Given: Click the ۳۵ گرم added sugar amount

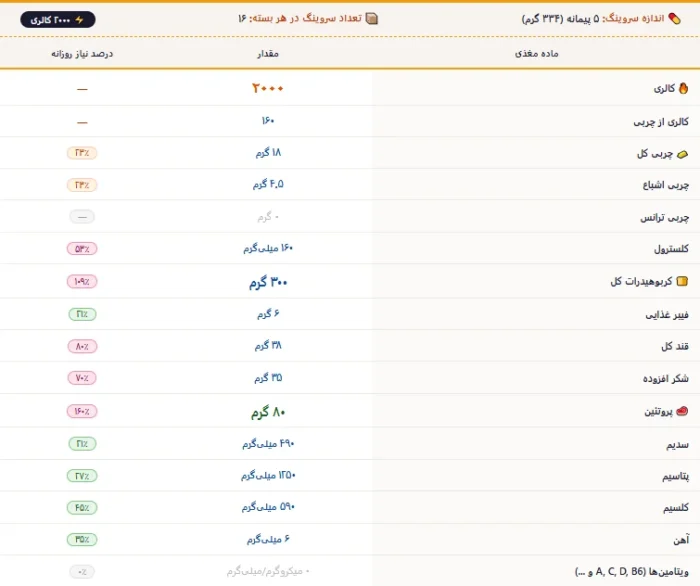Looking at the screenshot, I should [x=268, y=378].
